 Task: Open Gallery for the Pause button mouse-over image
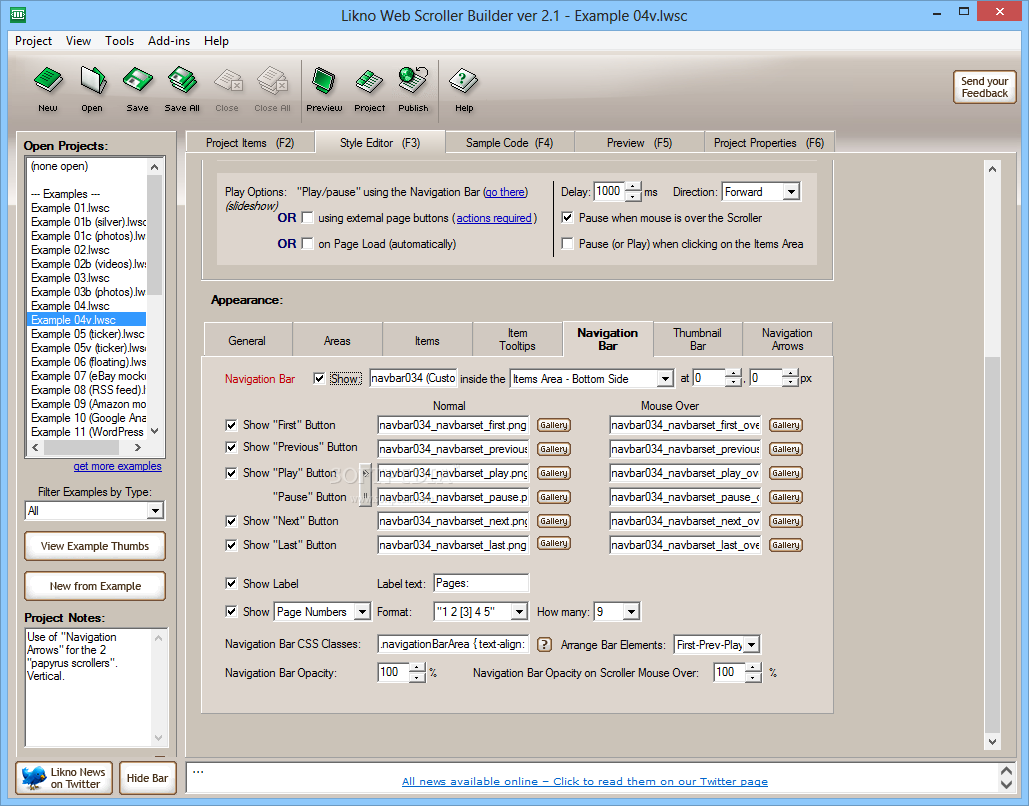(x=786, y=497)
